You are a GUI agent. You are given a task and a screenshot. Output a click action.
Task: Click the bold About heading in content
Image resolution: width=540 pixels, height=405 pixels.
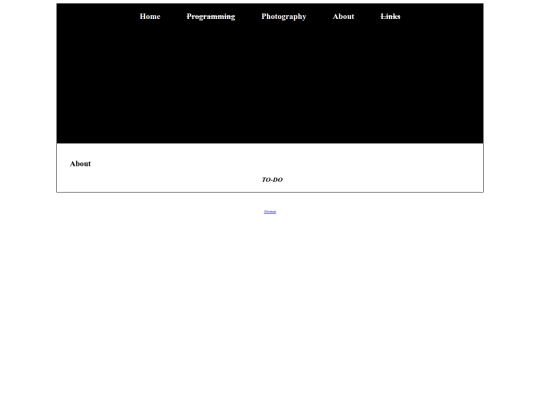(x=80, y=164)
